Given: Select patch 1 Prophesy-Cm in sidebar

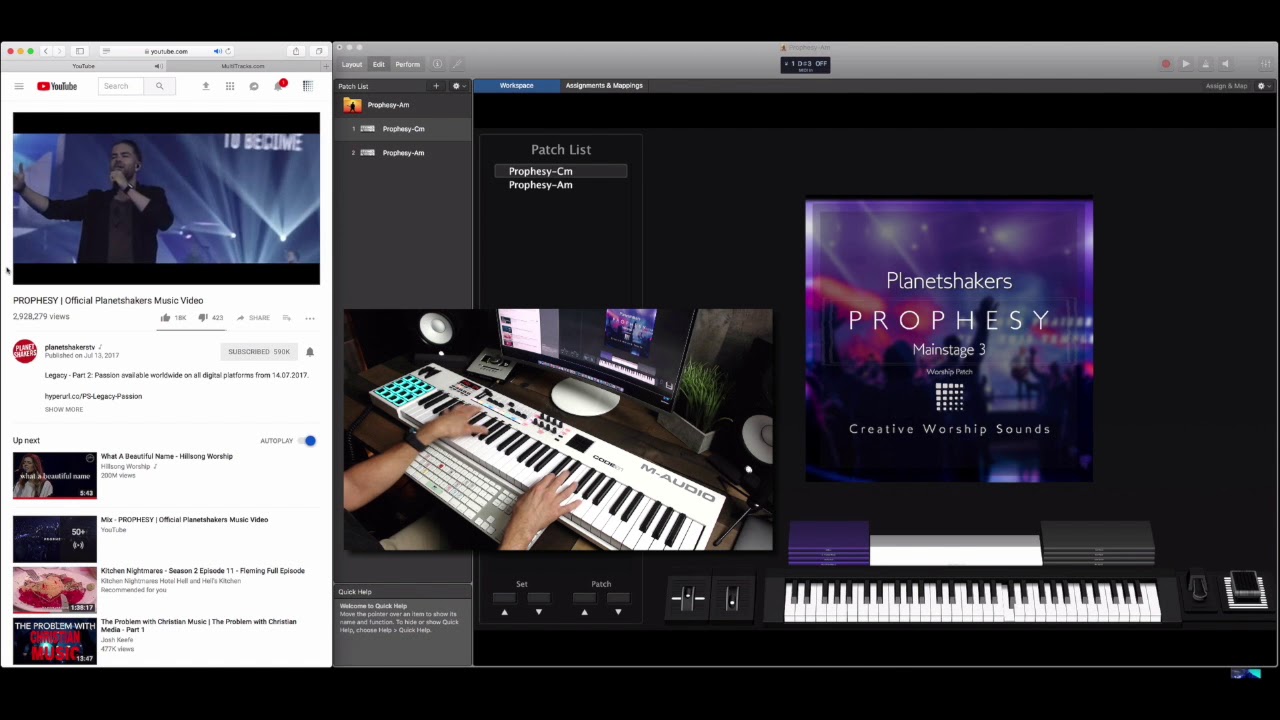Looking at the screenshot, I should [403, 129].
